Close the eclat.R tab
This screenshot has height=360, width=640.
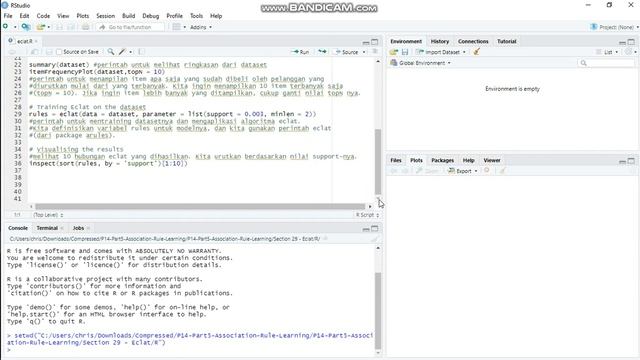click(x=36, y=41)
